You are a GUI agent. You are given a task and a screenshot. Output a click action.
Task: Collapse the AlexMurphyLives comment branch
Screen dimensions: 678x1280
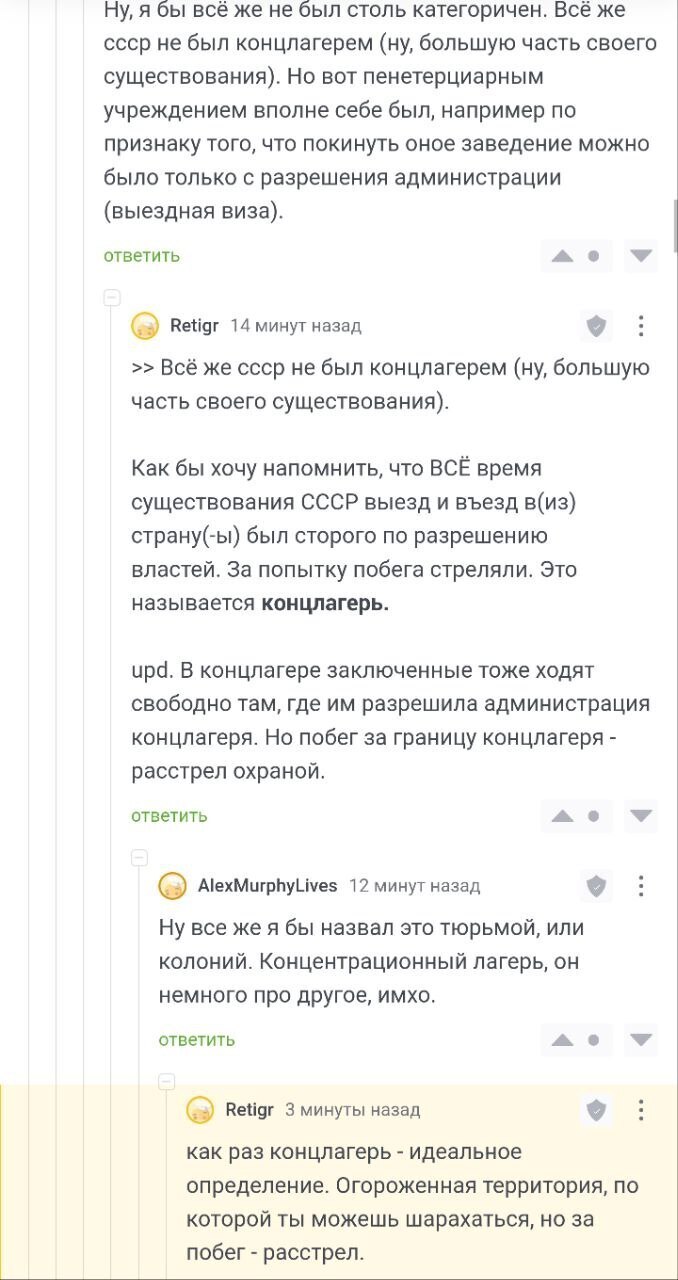coord(140,857)
